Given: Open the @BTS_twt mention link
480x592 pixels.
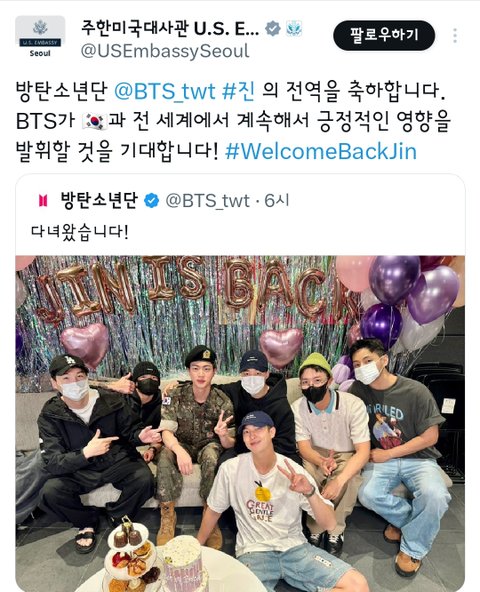Looking at the screenshot, I should click(164, 92).
